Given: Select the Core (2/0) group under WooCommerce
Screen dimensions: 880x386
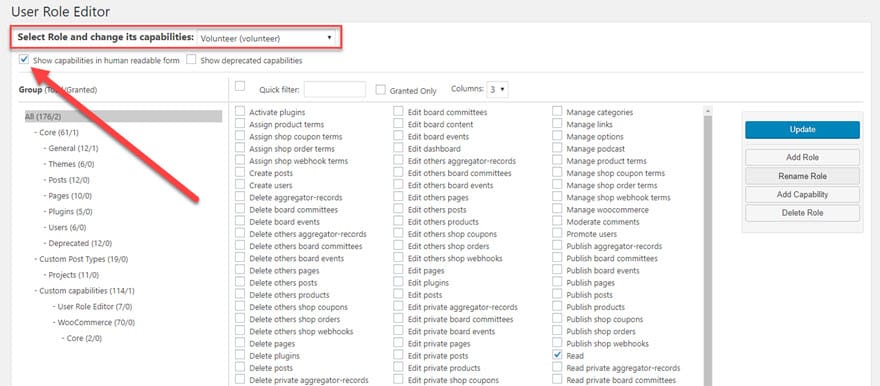Looking at the screenshot, I should tap(84, 338).
